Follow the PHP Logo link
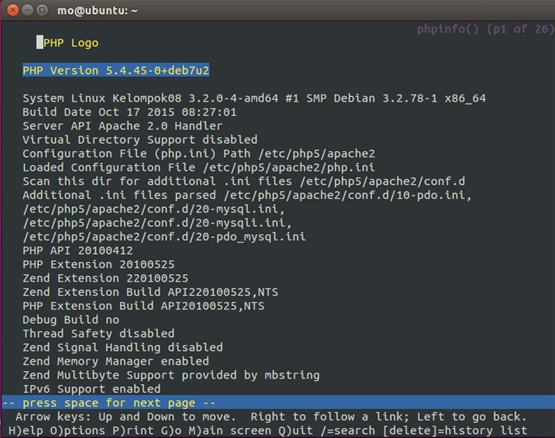The width and height of the screenshot is (555, 438). [x=71, y=43]
